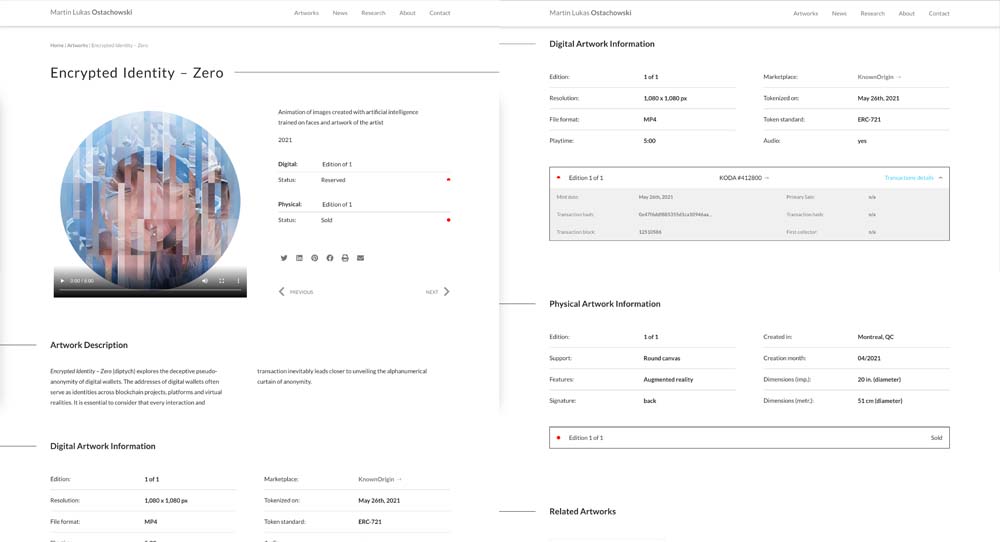The image size is (1000, 542).
Task: Share artwork on Twitter
Action: pos(284,258)
